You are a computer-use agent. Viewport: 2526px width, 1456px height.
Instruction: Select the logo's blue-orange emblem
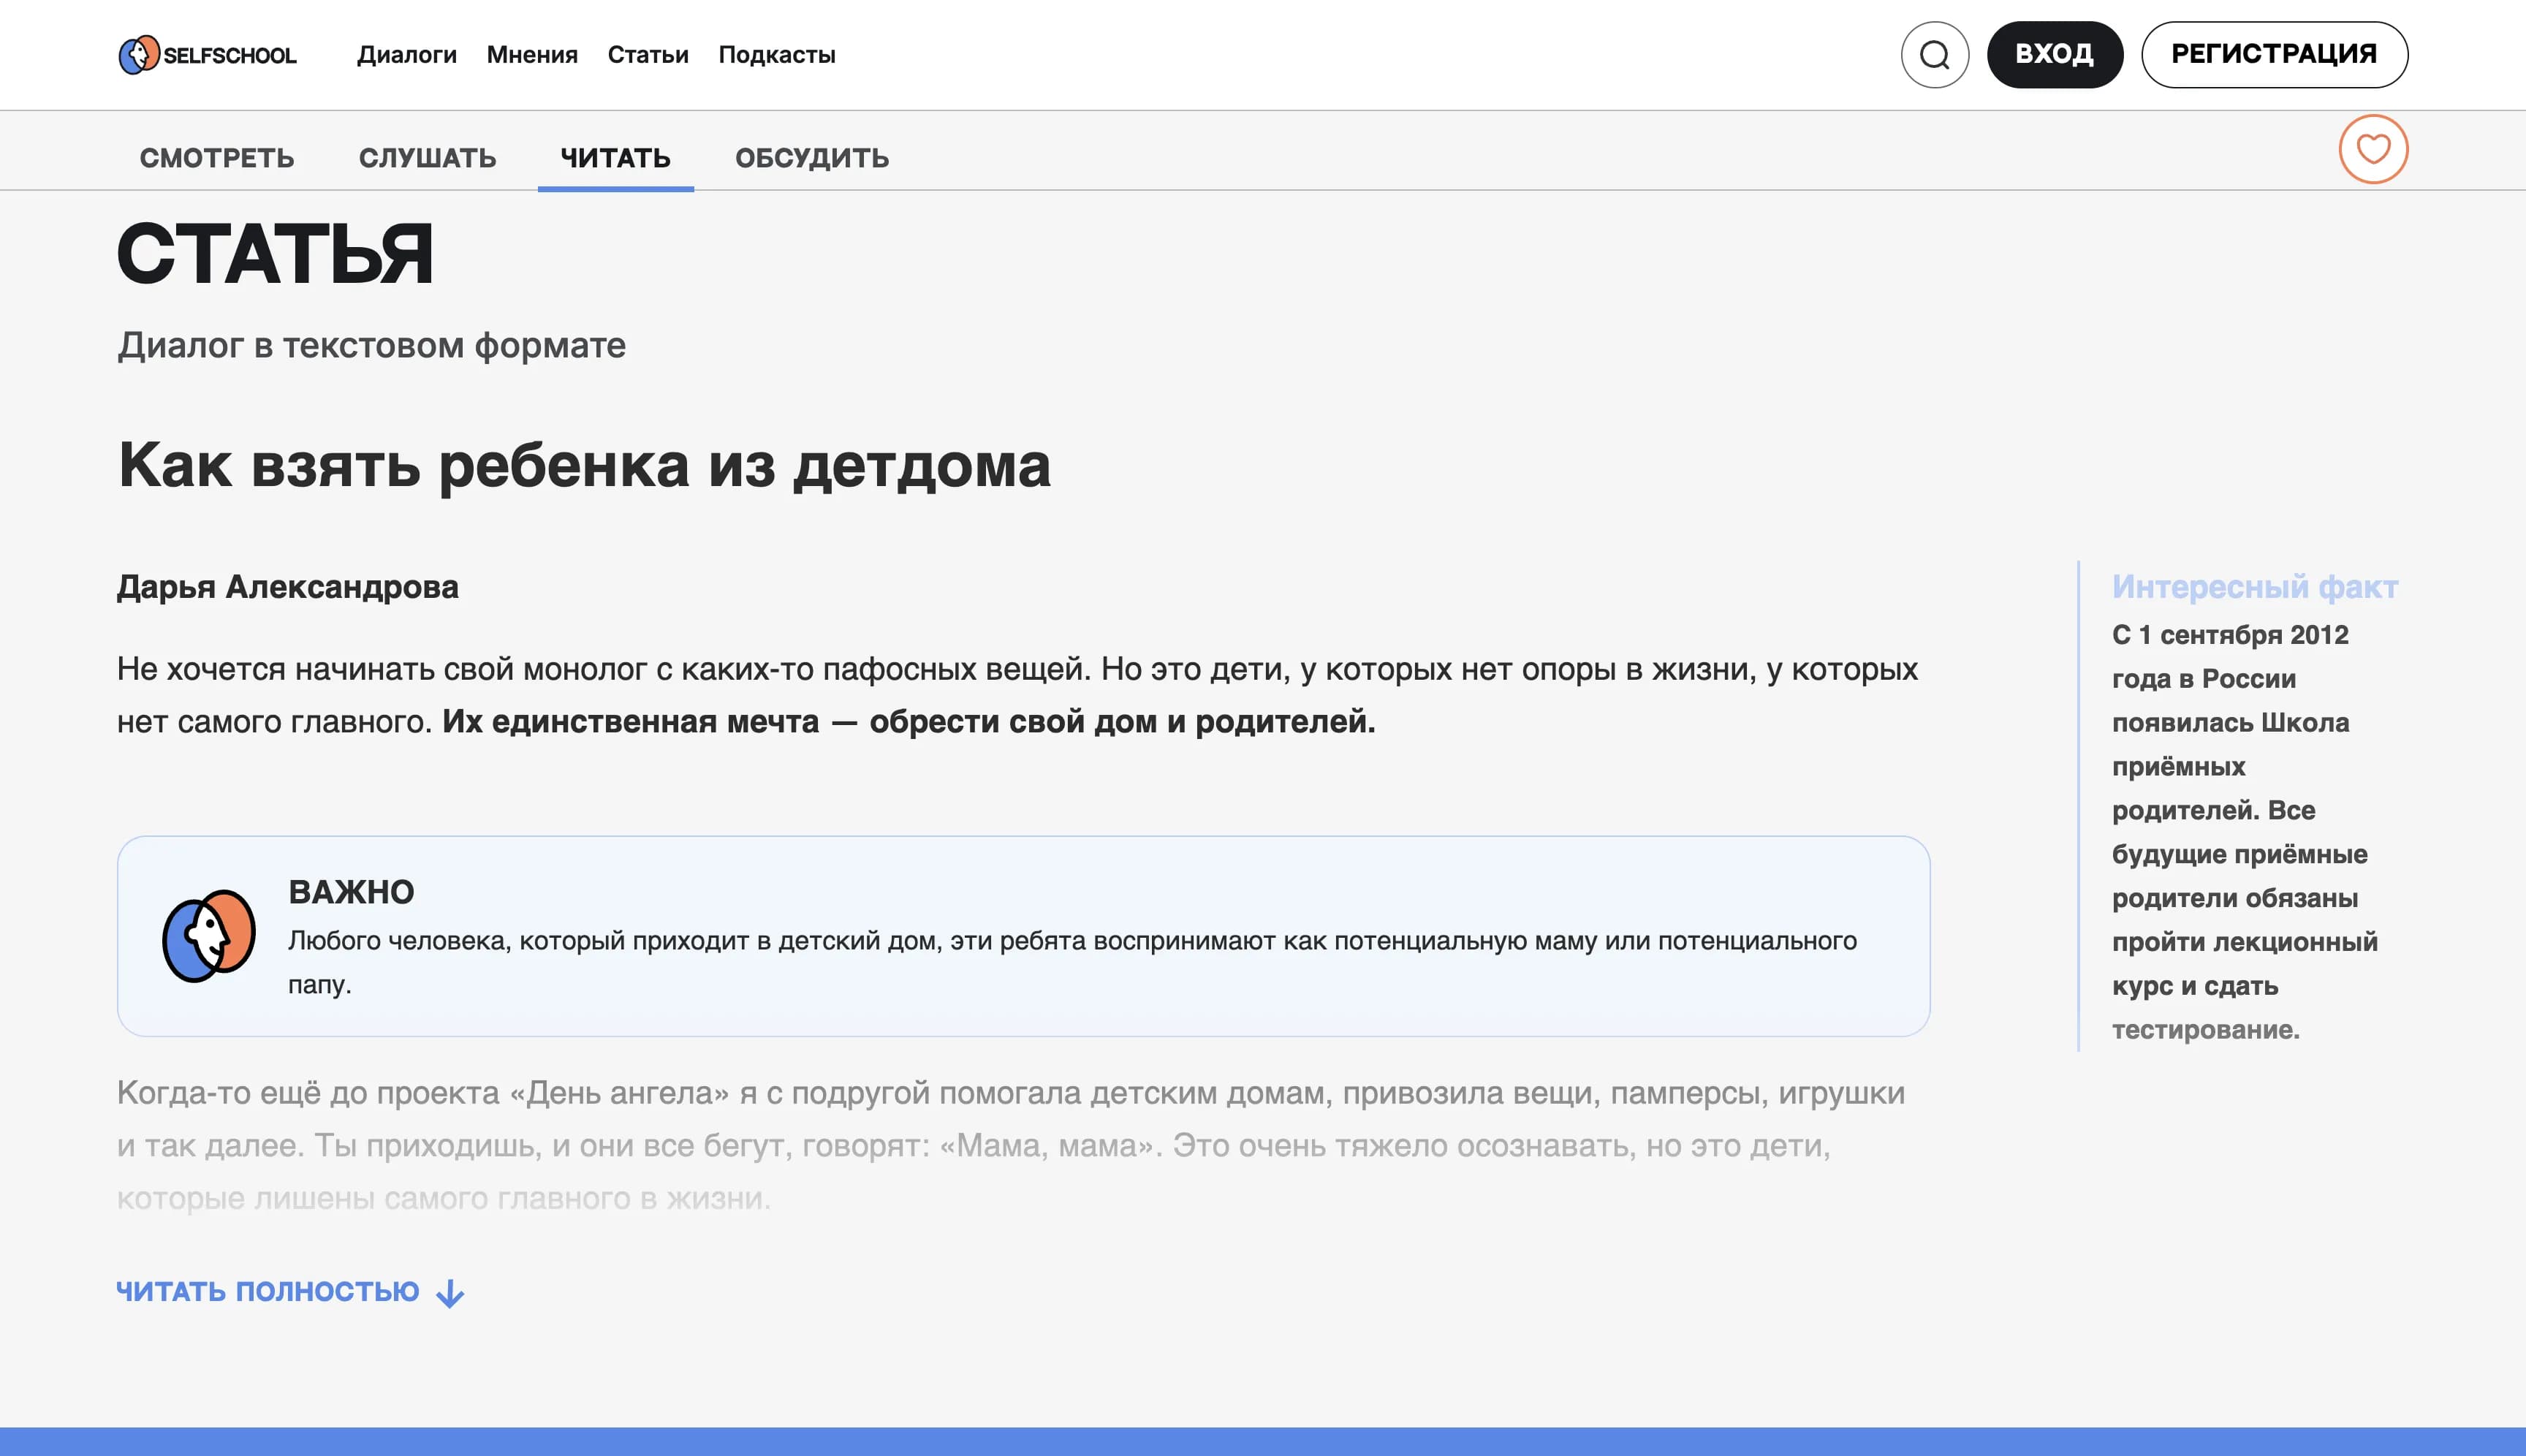[139, 55]
